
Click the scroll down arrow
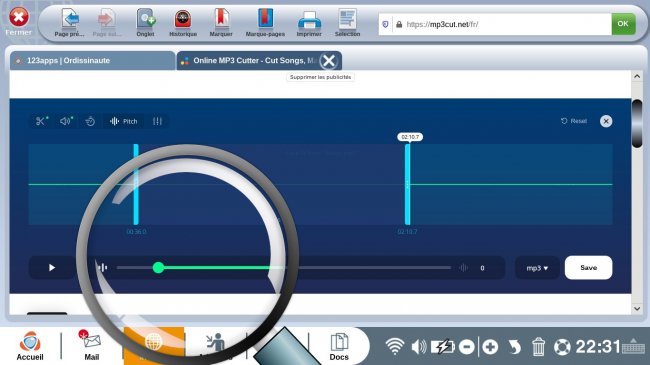pos(637,309)
